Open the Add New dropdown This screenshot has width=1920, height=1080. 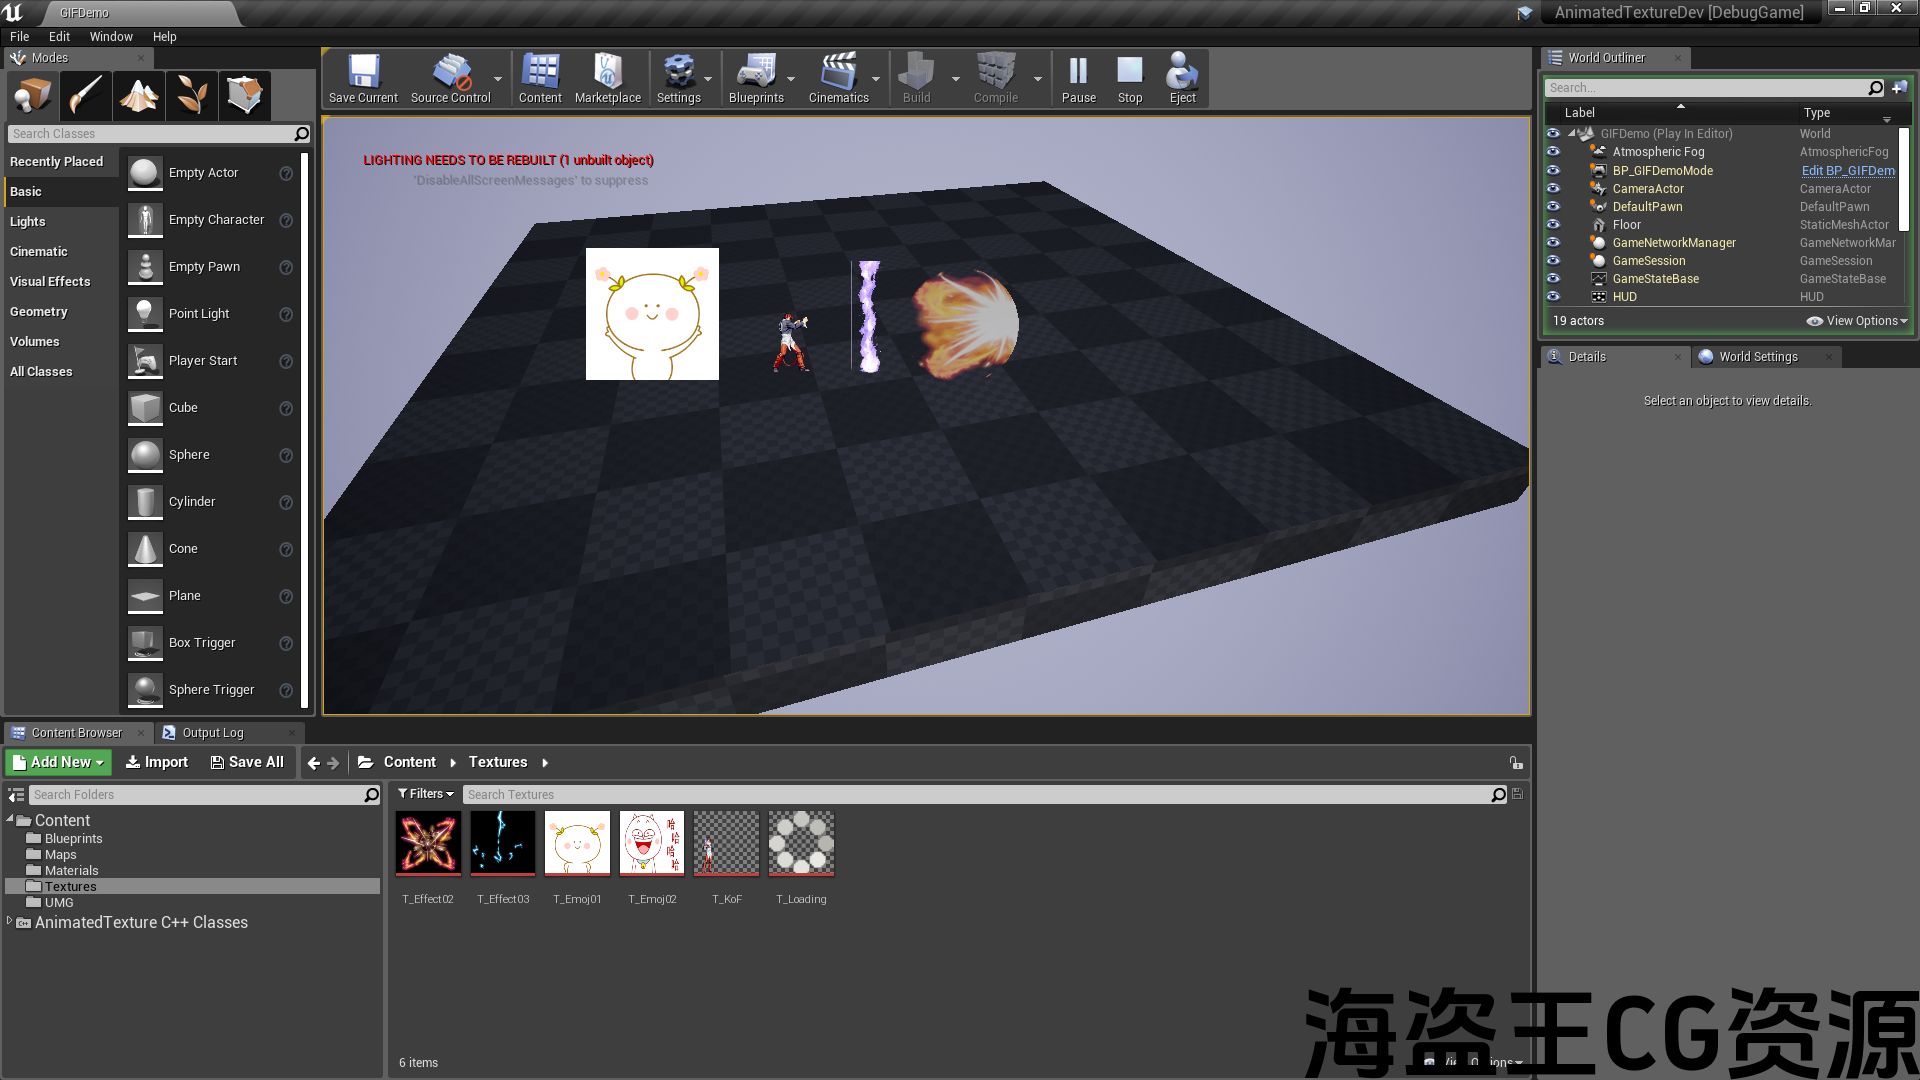(59, 762)
